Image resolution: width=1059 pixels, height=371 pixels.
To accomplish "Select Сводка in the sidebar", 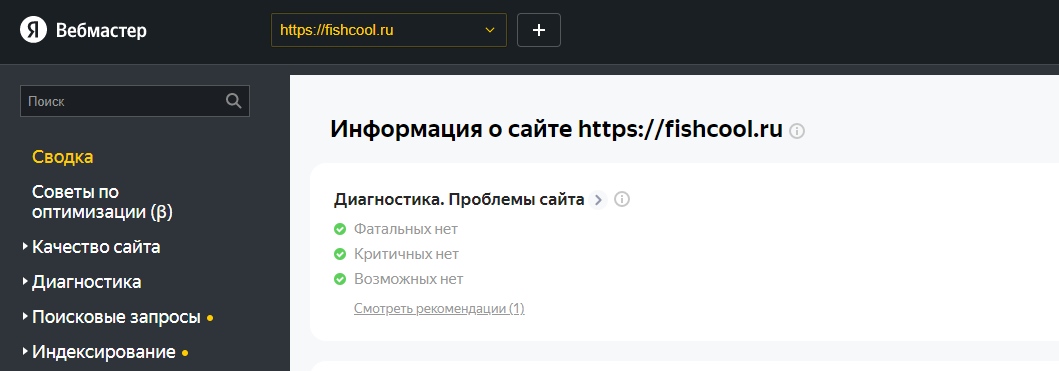I will tap(63, 157).
